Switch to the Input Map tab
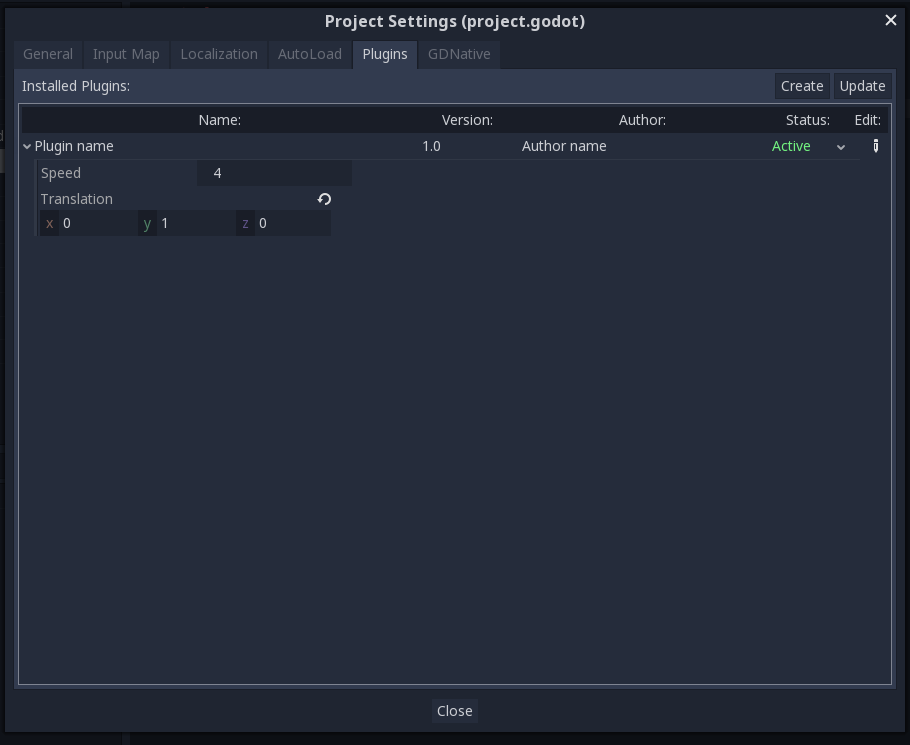 126,54
